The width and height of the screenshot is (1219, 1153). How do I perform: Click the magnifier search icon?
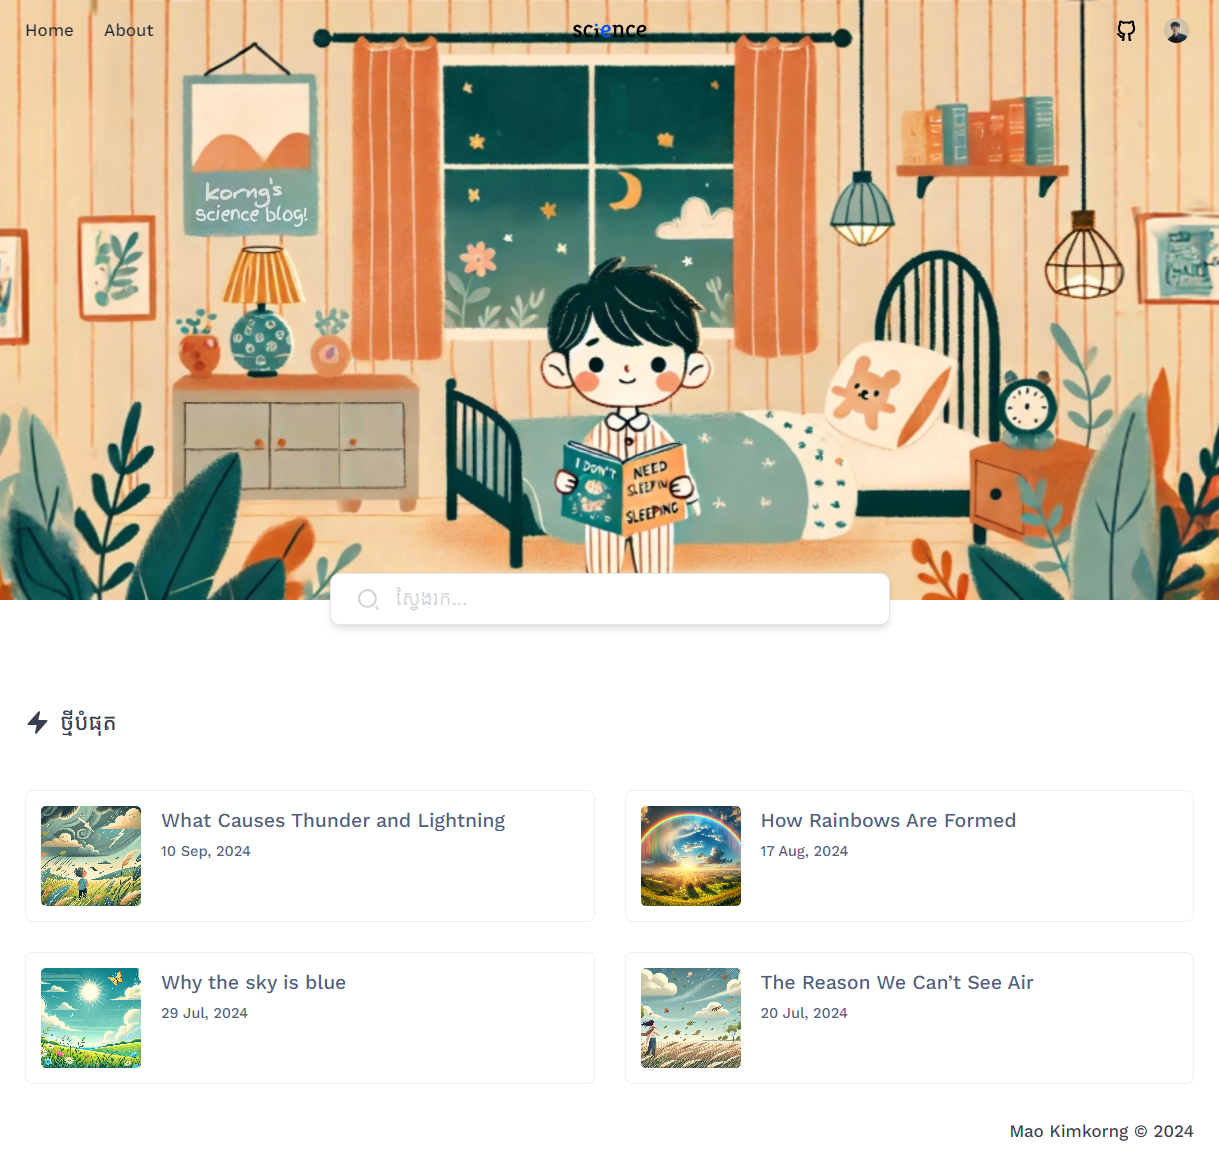(368, 599)
